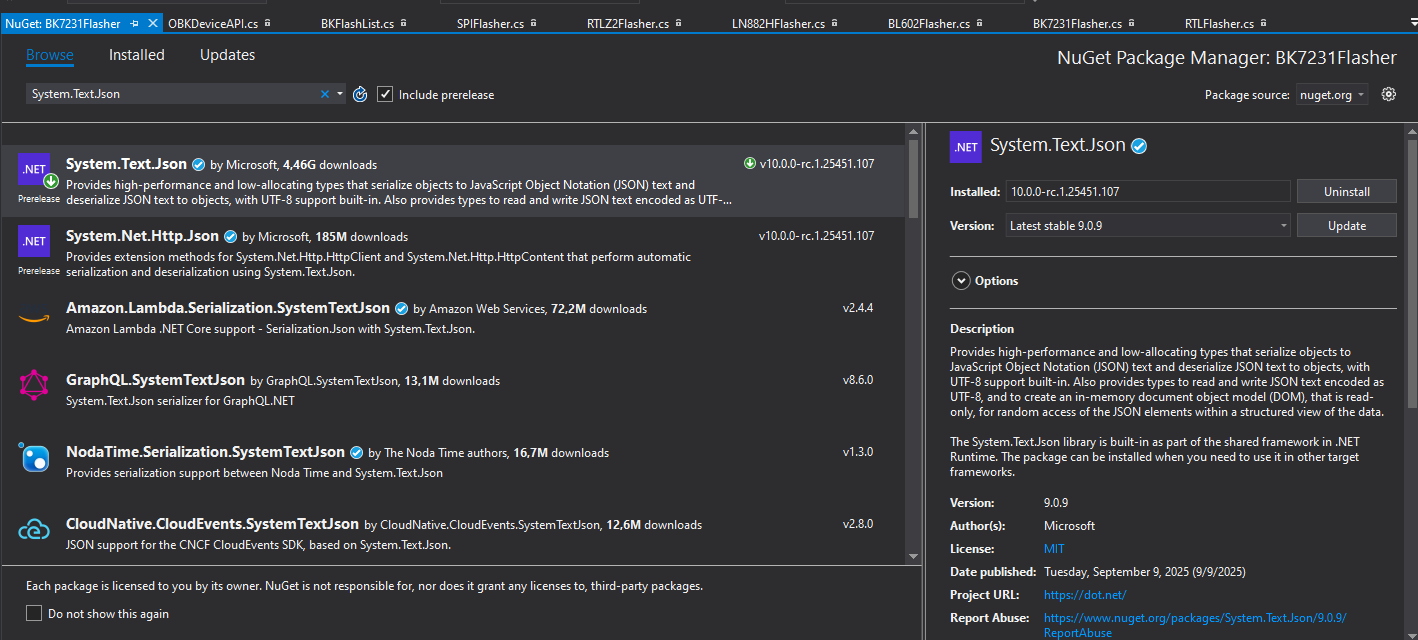Open the Package source dropdown
This screenshot has height=640, width=1418.
click(1333, 94)
